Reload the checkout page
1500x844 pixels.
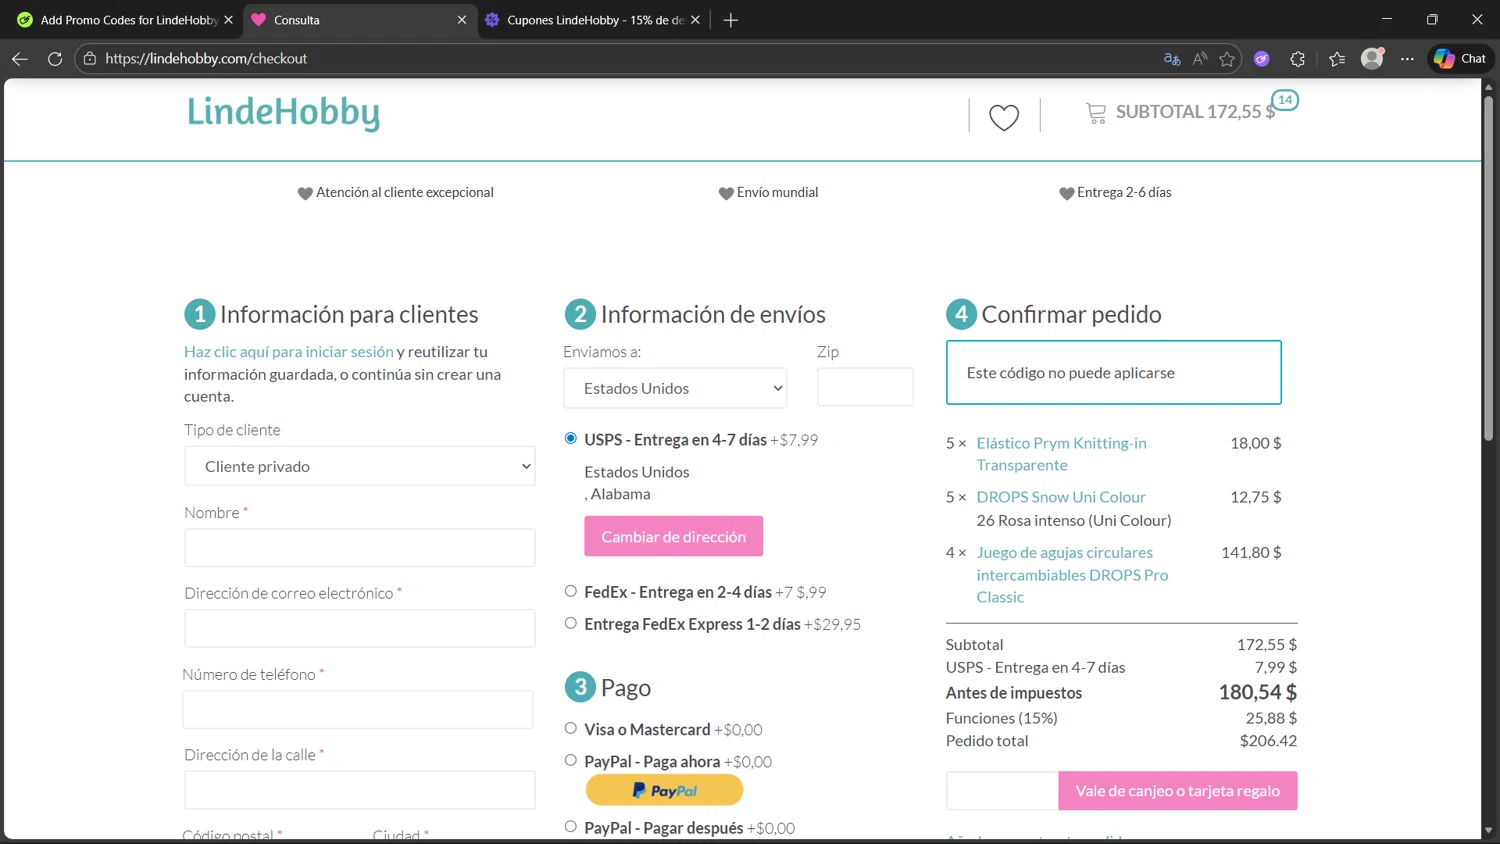click(x=55, y=59)
